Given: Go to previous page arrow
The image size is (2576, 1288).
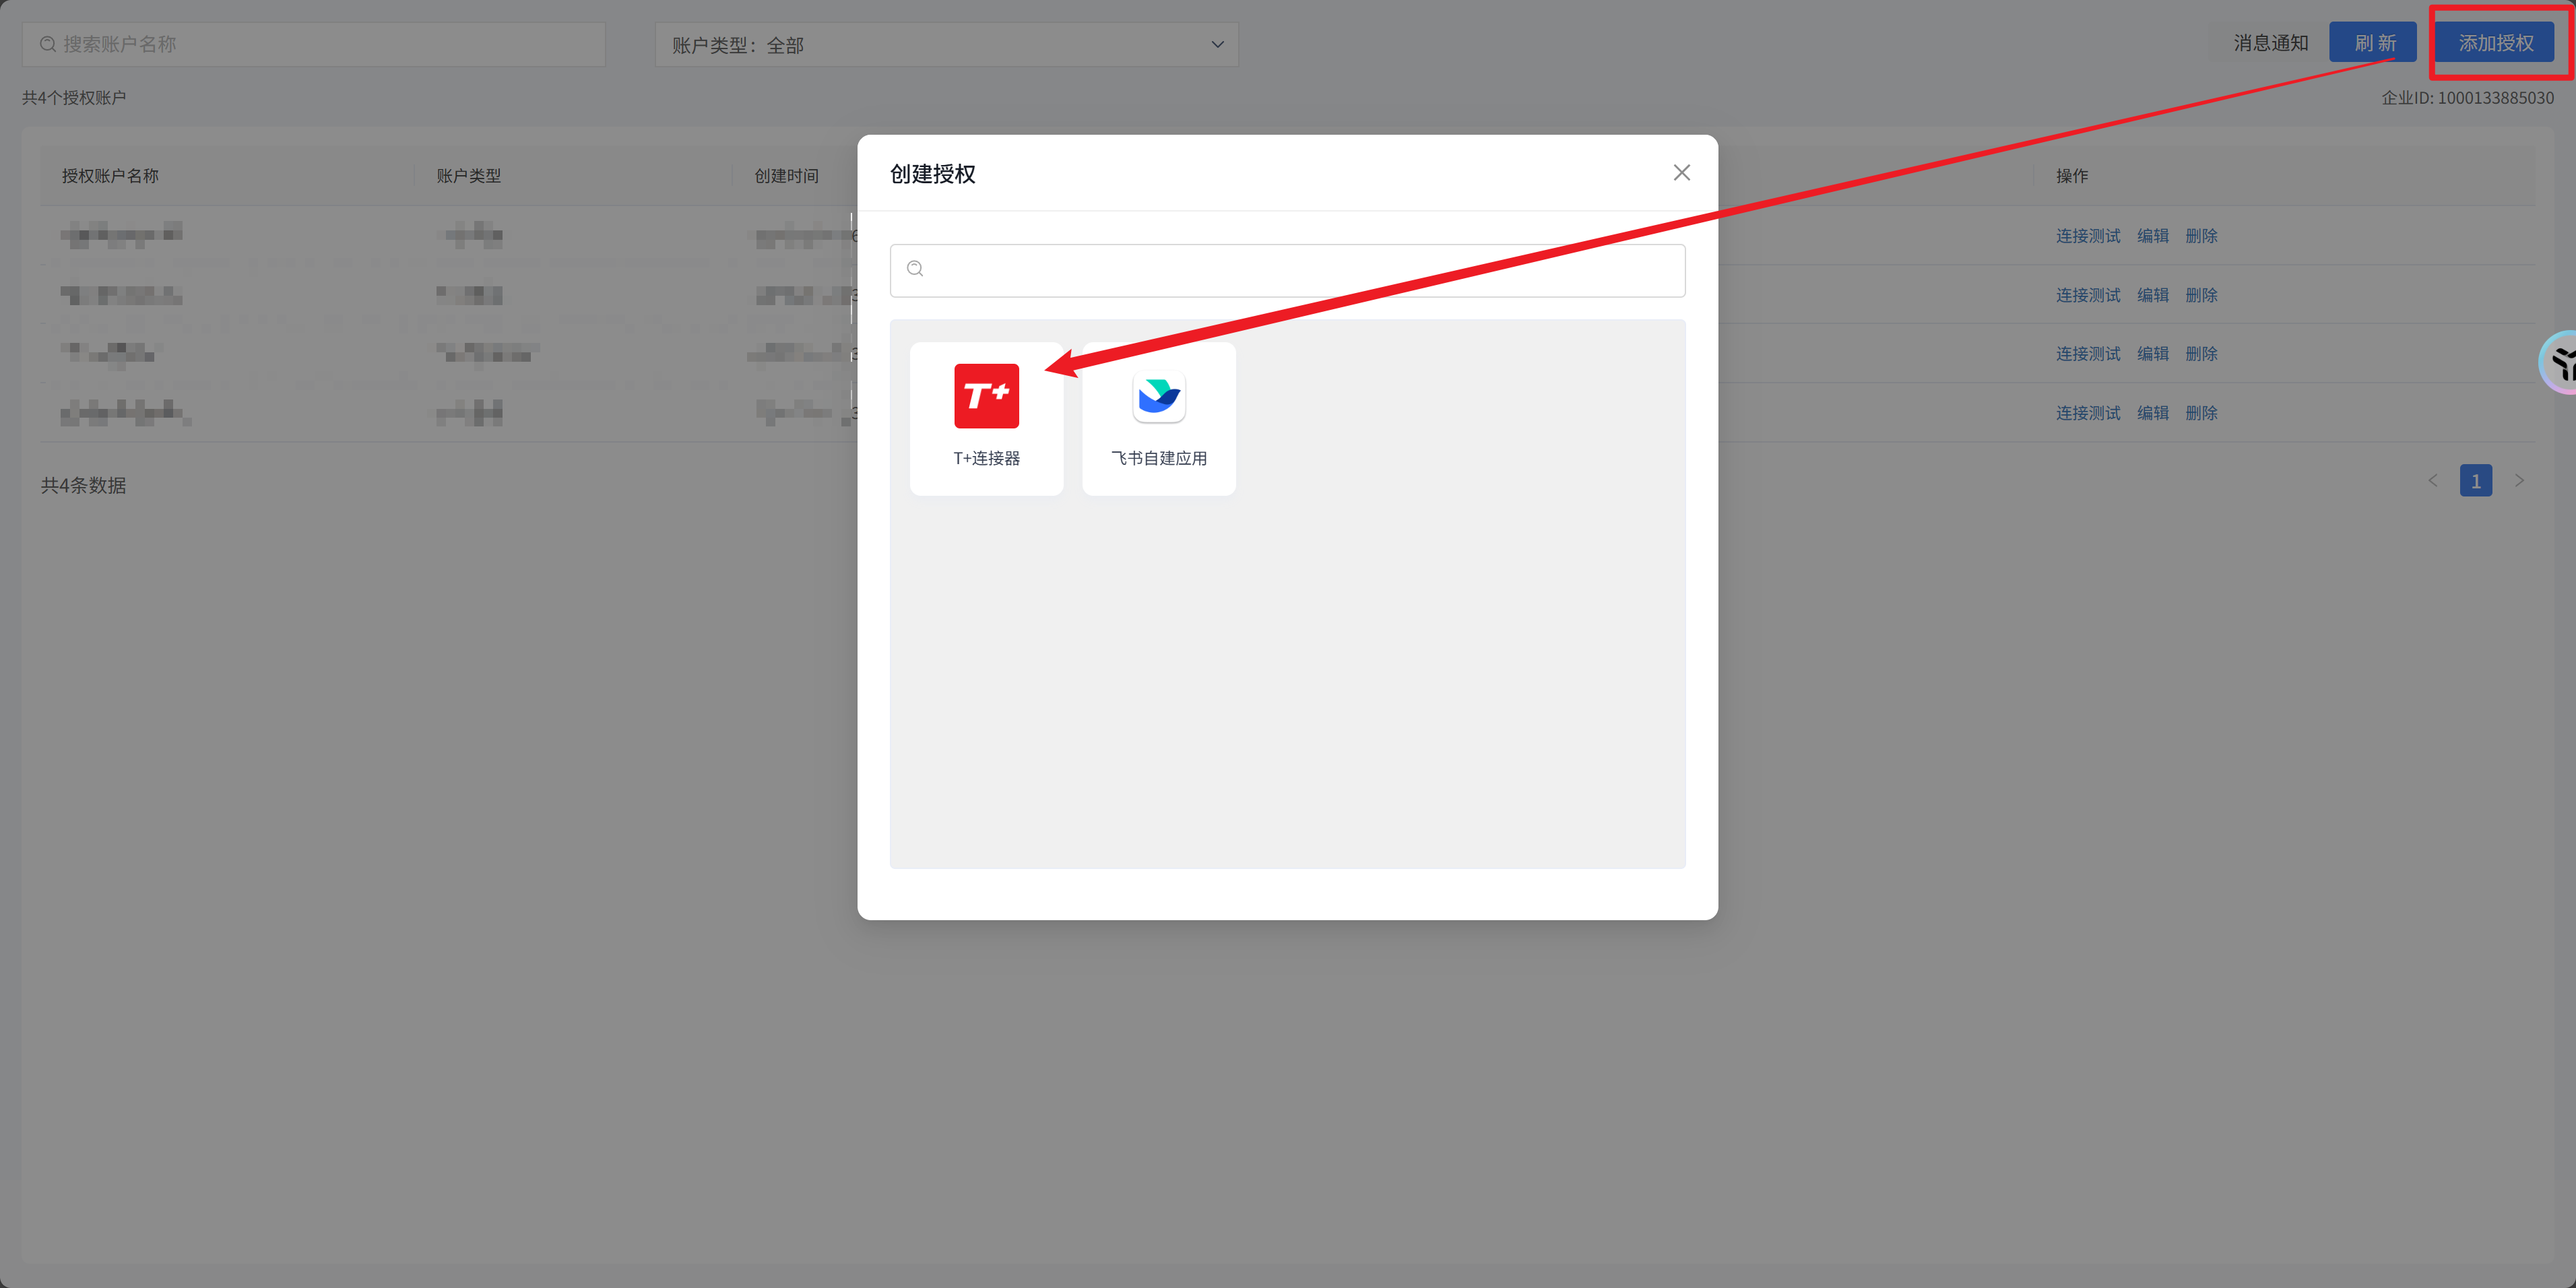Looking at the screenshot, I should [x=2432, y=481].
